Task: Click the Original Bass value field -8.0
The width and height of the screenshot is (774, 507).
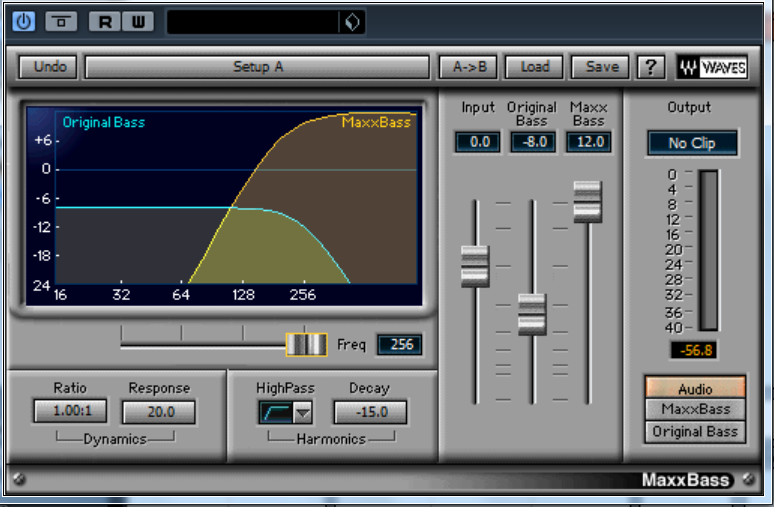Action: coord(534,142)
